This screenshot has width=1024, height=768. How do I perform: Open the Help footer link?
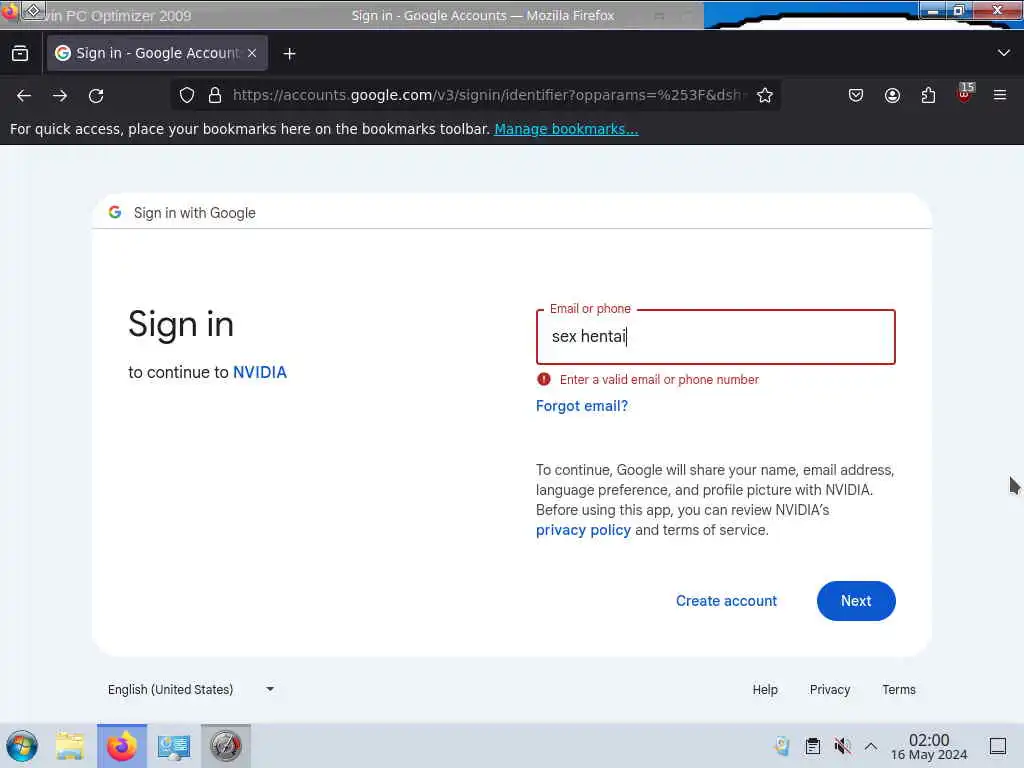click(765, 690)
